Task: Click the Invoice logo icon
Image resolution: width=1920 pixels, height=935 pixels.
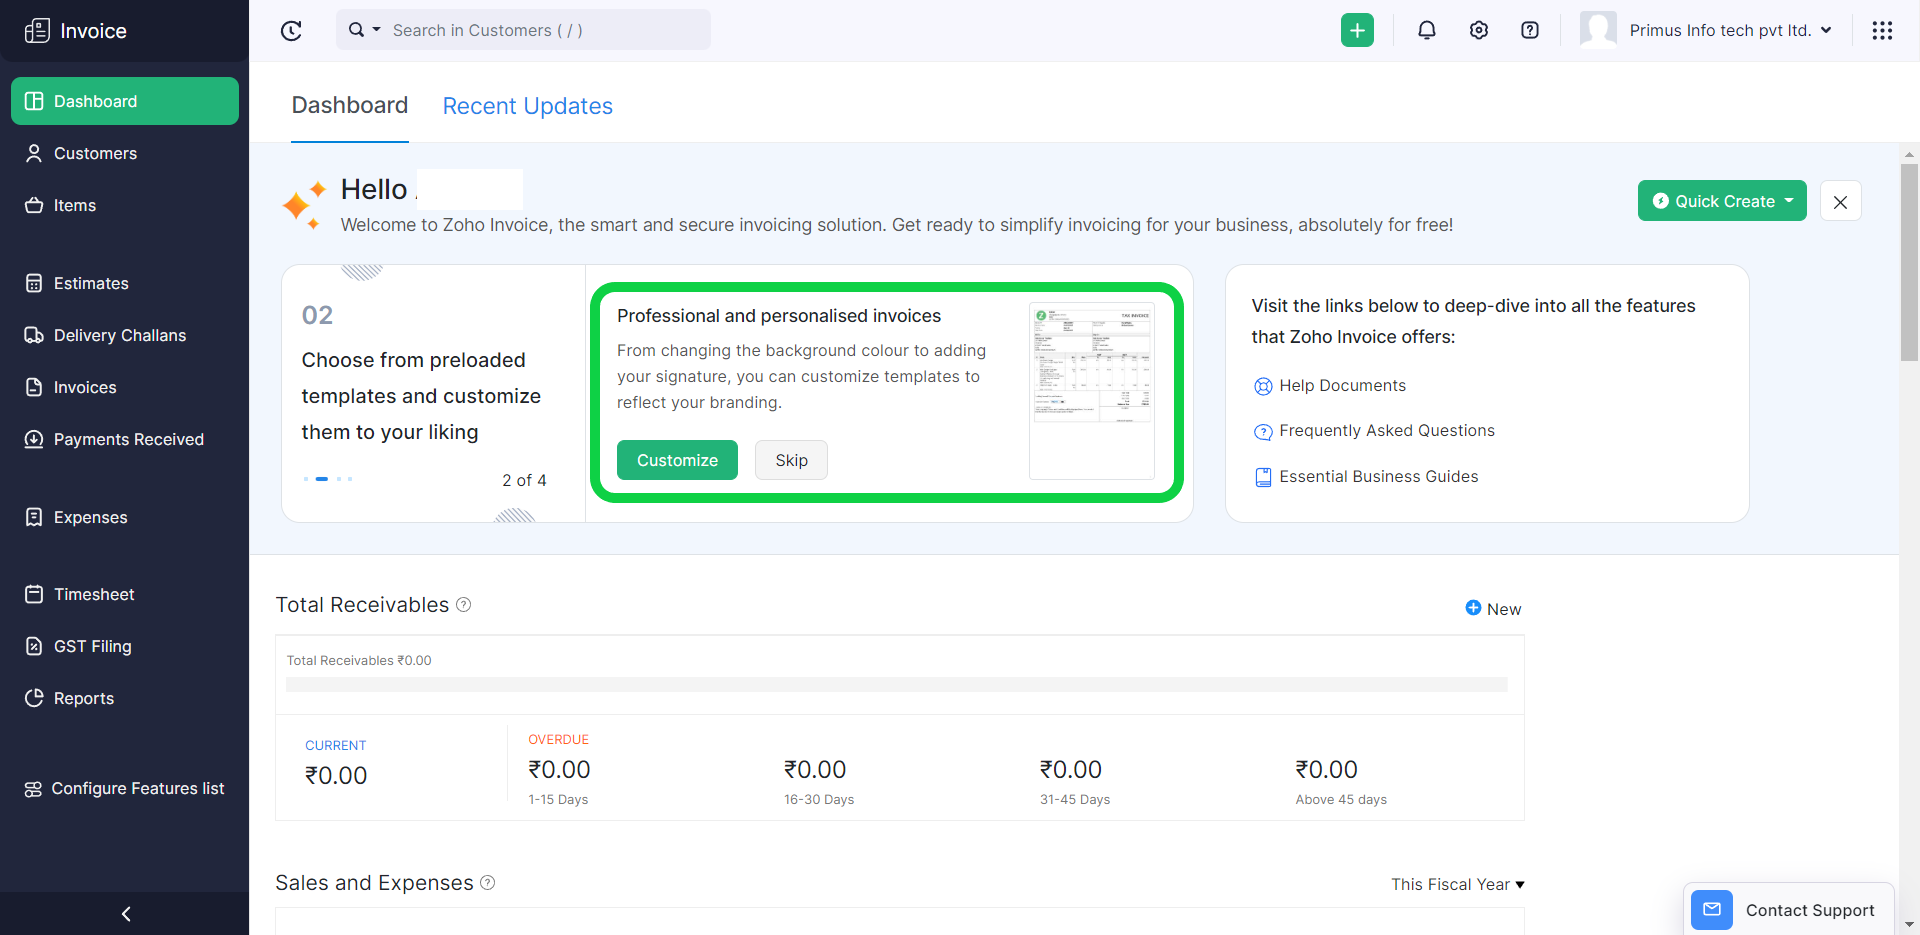Action: tap(37, 31)
